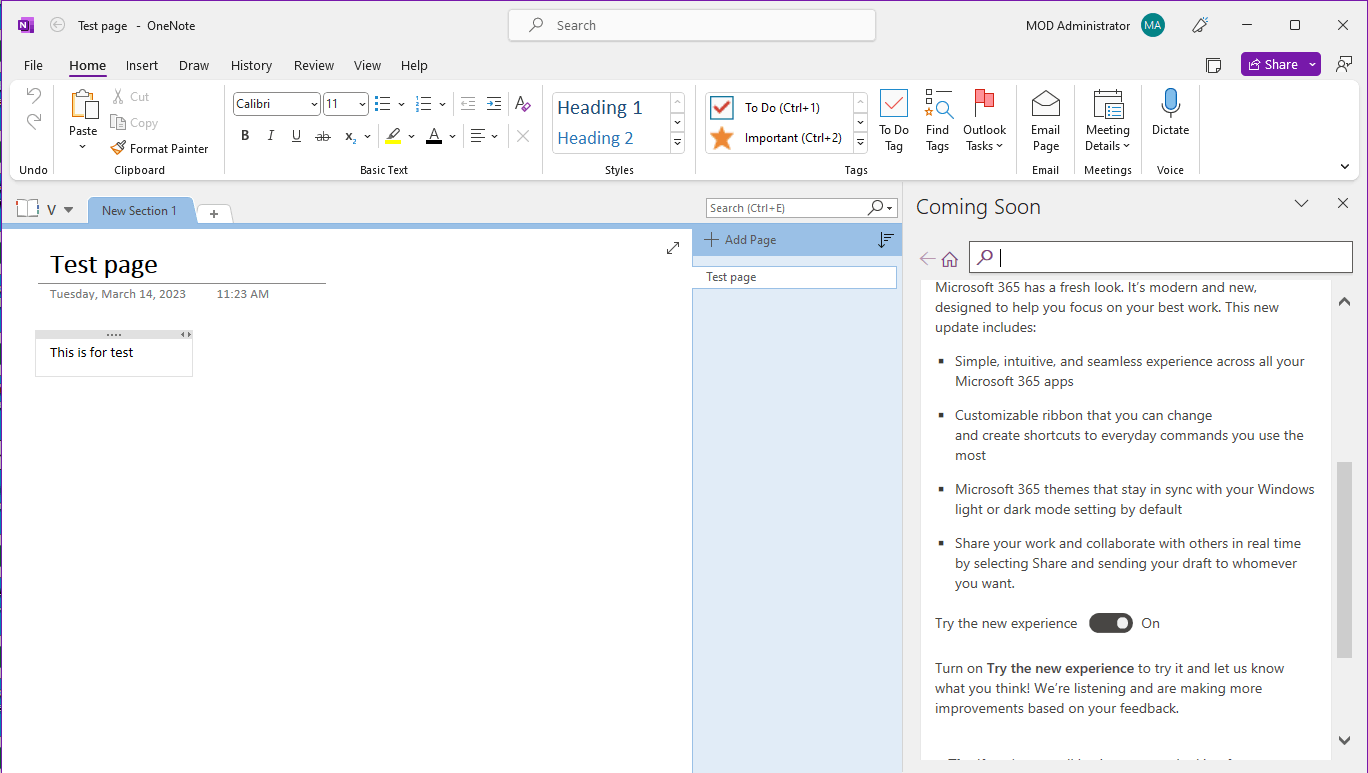Apply Heading 1 style
This screenshot has height=773, width=1368.
[600, 107]
